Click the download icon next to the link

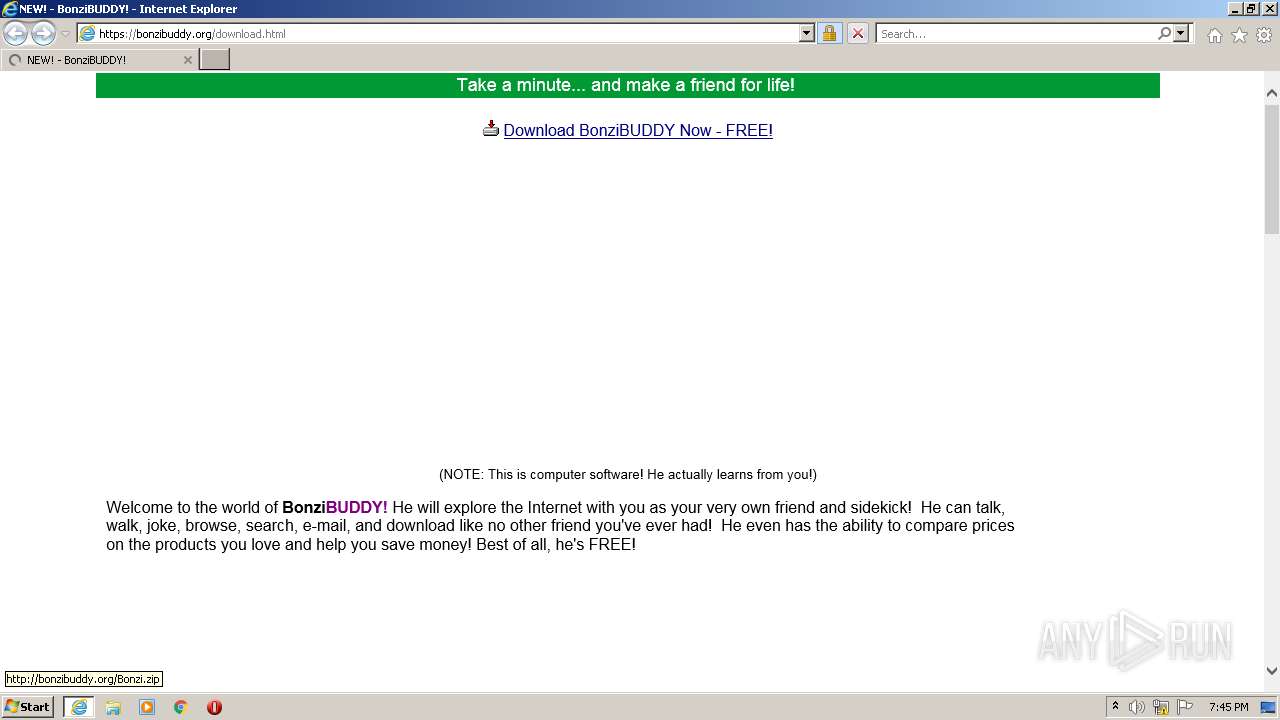[x=491, y=128]
